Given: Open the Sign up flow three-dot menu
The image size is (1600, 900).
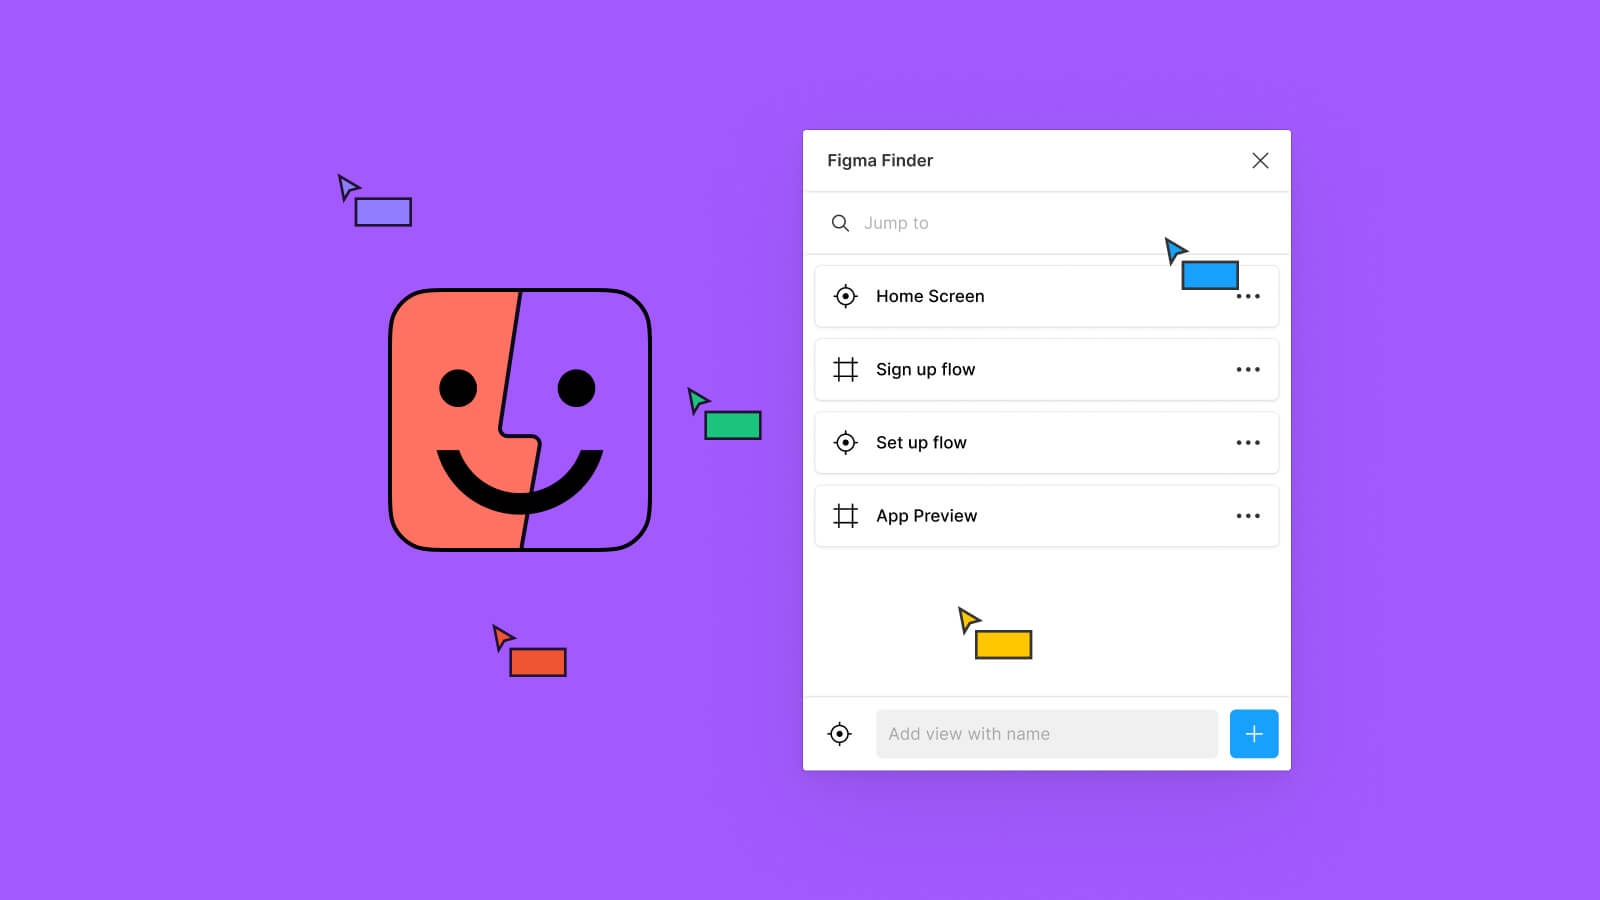Looking at the screenshot, I should pos(1248,370).
